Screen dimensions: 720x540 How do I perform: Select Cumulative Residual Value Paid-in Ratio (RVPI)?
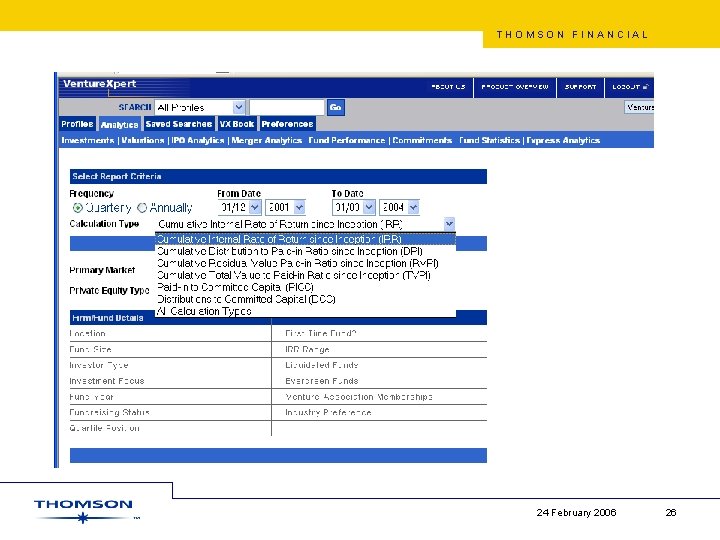[x=305, y=263]
